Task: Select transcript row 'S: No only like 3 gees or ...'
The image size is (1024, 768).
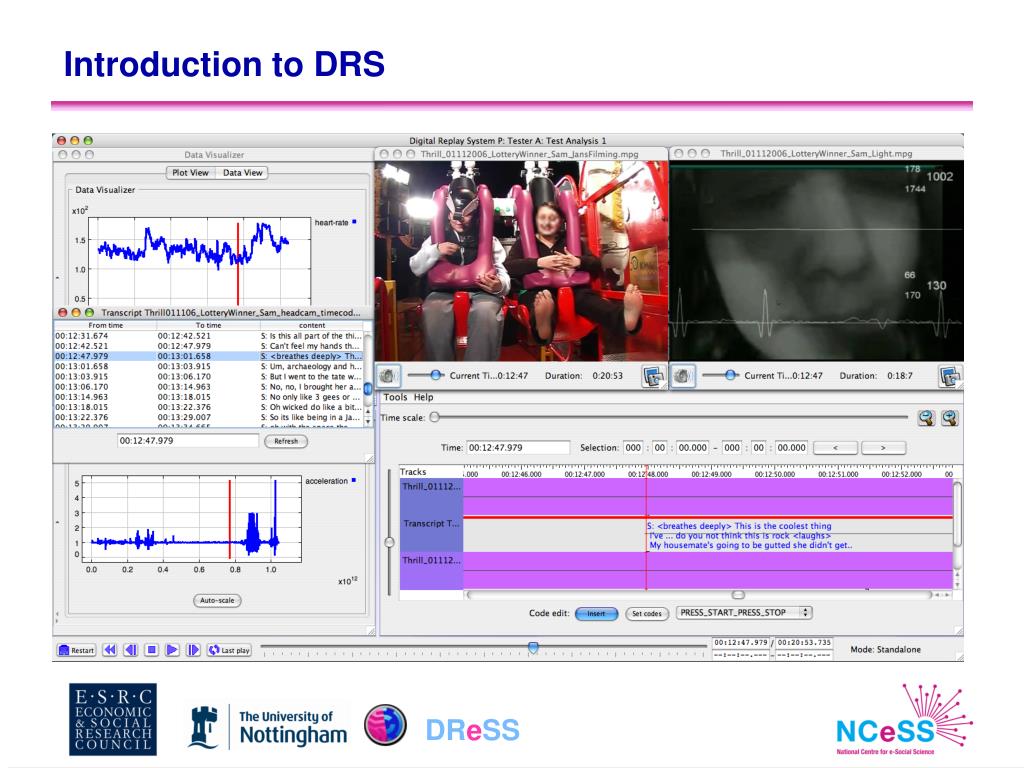Action: (209, 397)
